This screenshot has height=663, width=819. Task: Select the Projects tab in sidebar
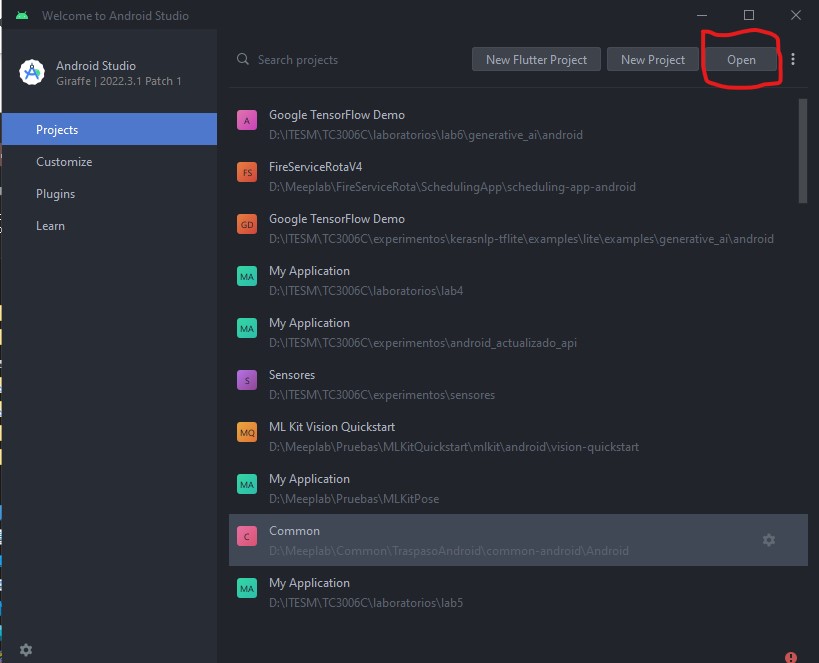[x=109, y=130]
